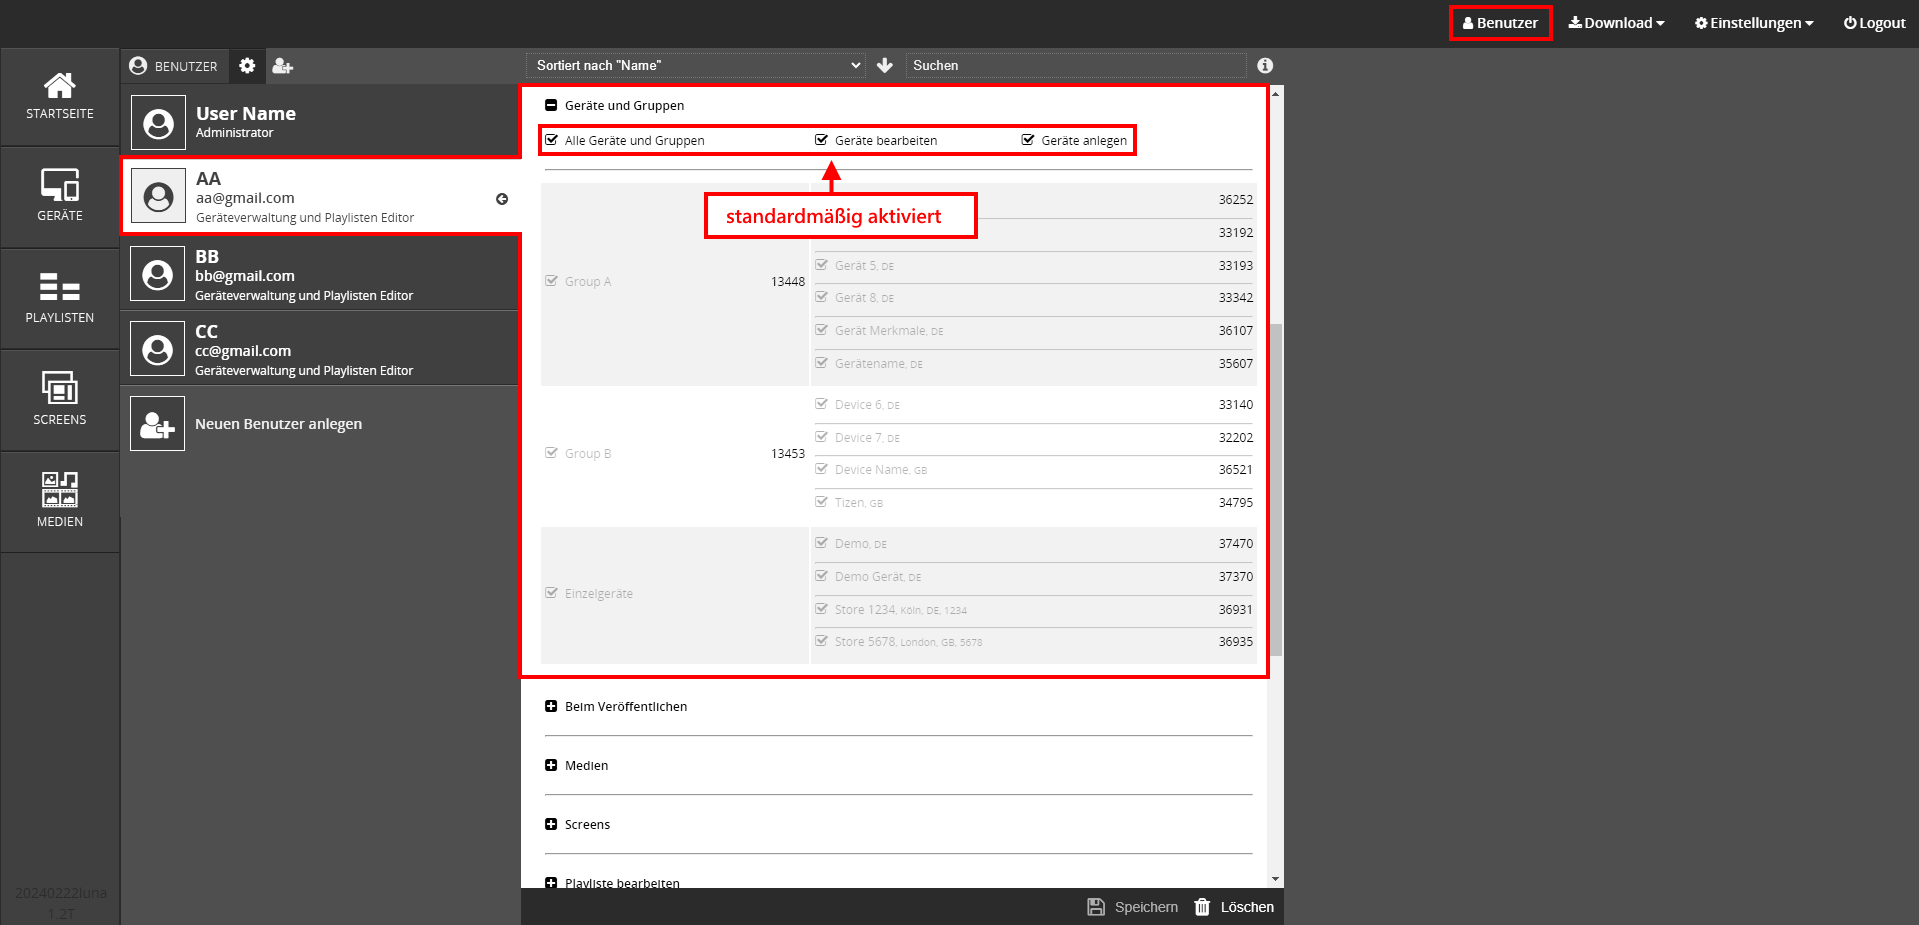Click the info icon beside search
The width and height of the screenshot is (1919, 925).
(x=1265, y=65)
